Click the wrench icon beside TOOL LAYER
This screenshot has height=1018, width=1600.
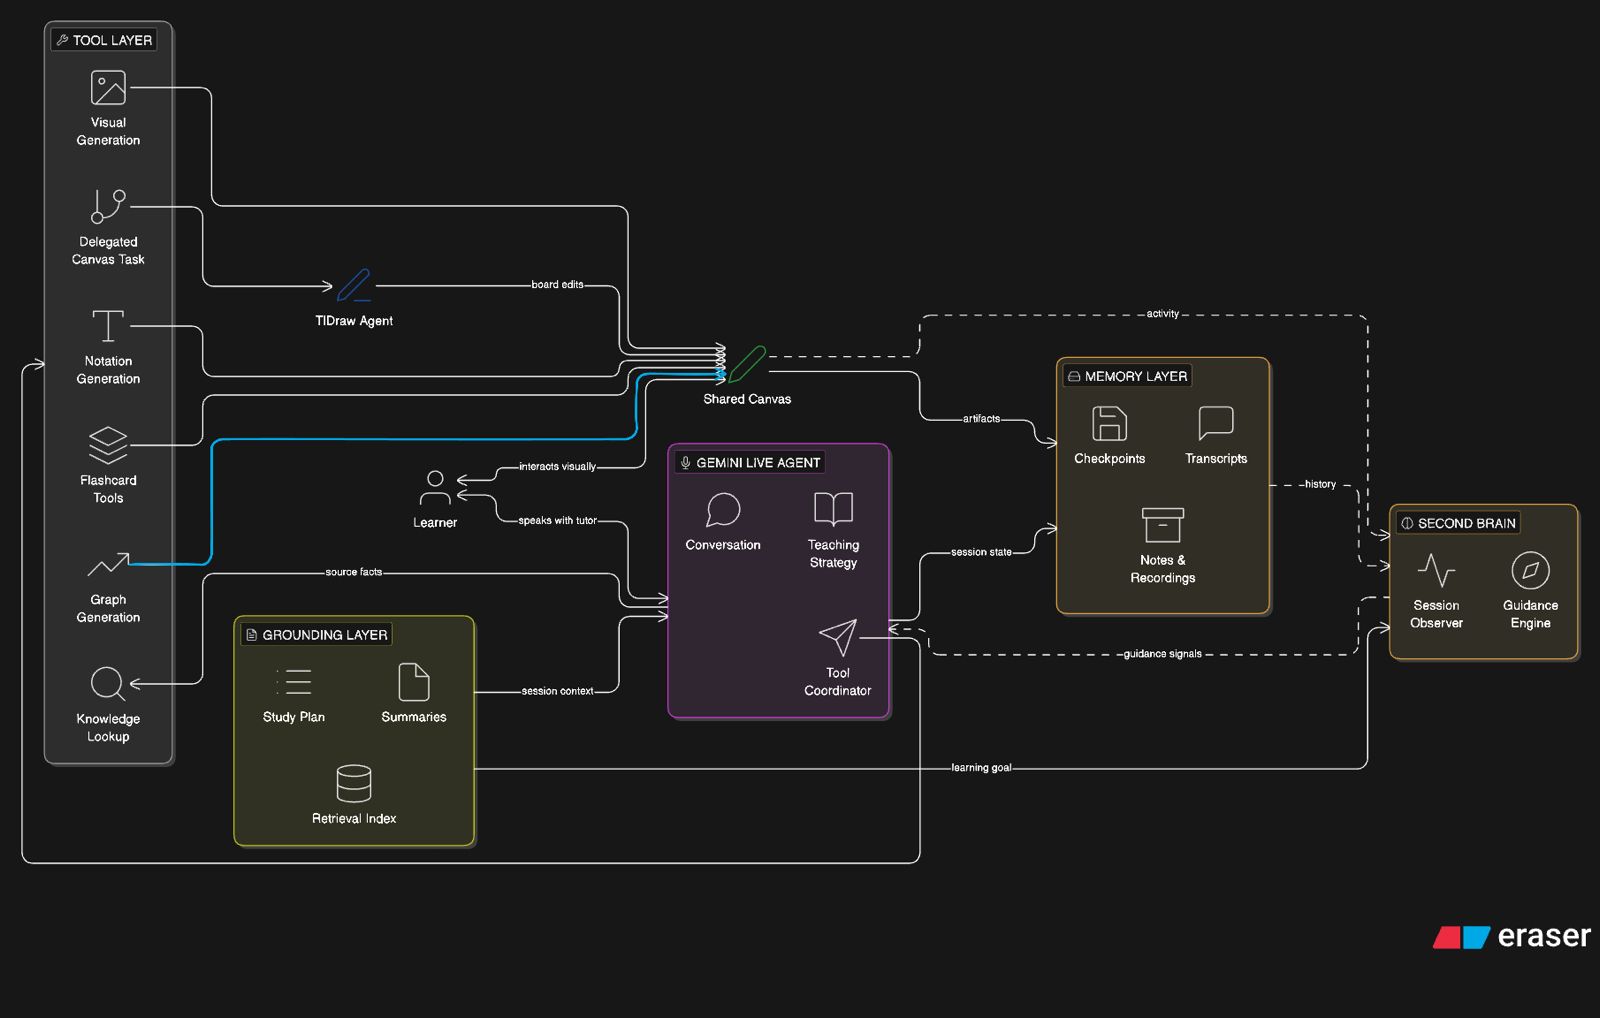click(63, 40)
